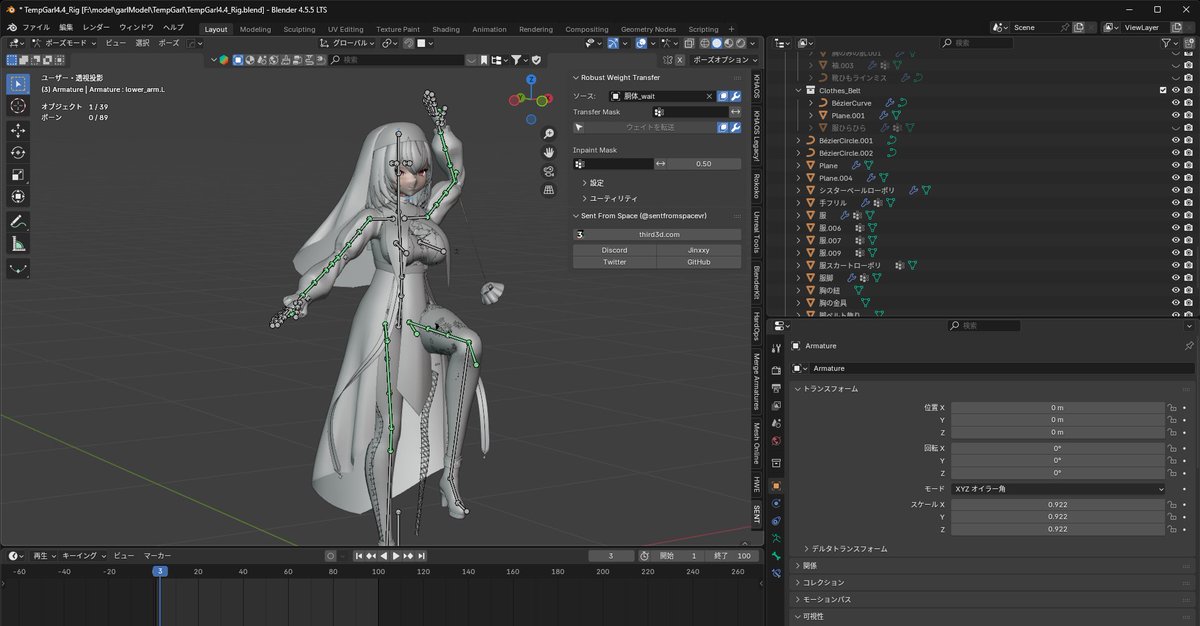Open the レンダー menu
1200x626 pixels.
97,28
